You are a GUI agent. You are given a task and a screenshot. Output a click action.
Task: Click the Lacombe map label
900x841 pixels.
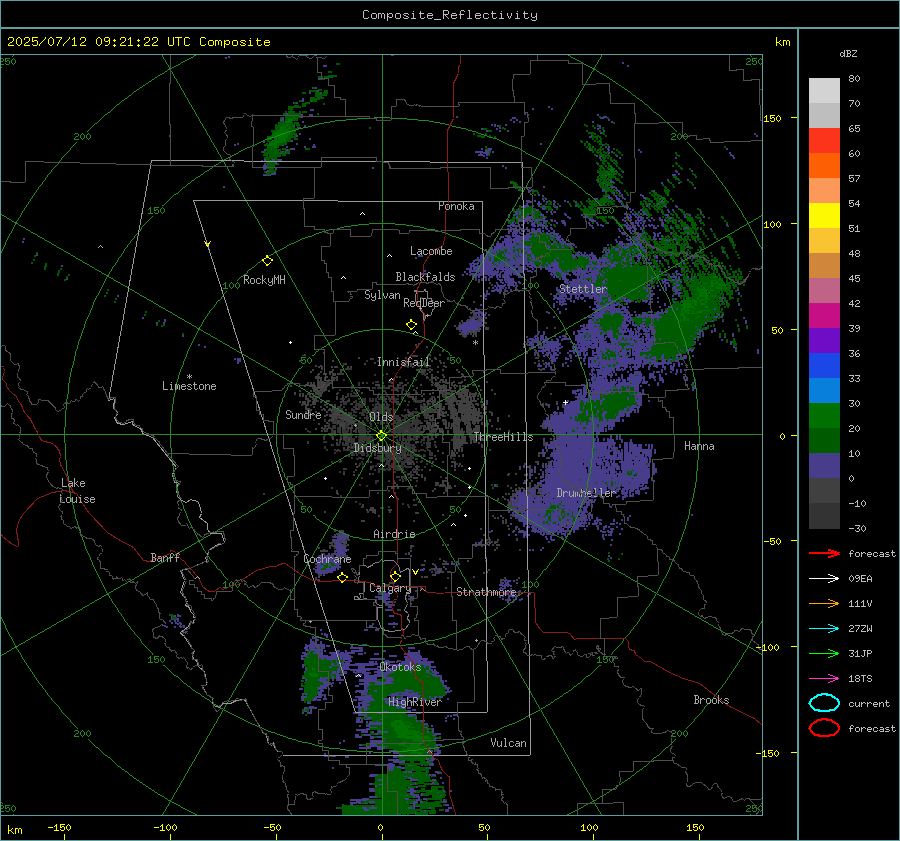coord(431,251)
